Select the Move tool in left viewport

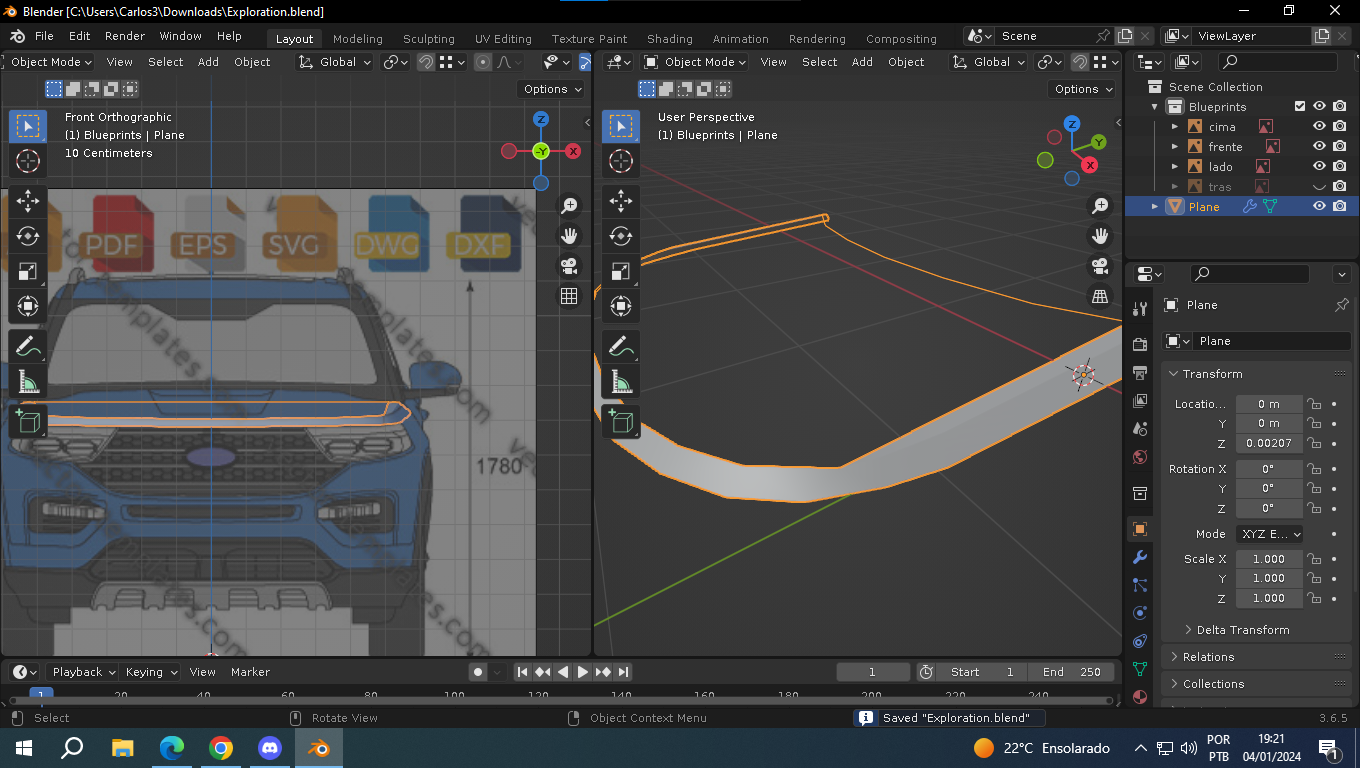pyautogui.click(x=28, y=201)
